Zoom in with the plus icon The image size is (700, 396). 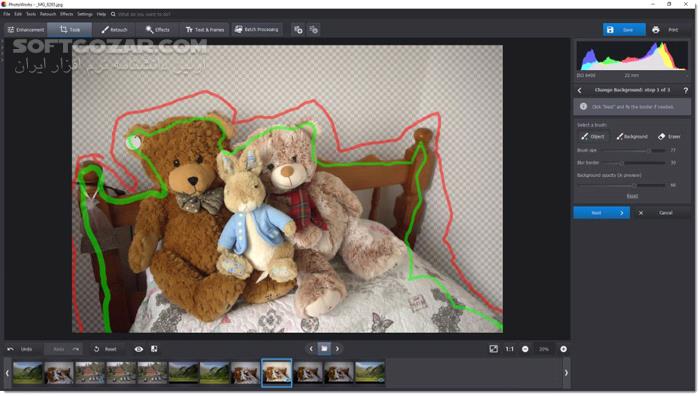click(x=563, y=349)
